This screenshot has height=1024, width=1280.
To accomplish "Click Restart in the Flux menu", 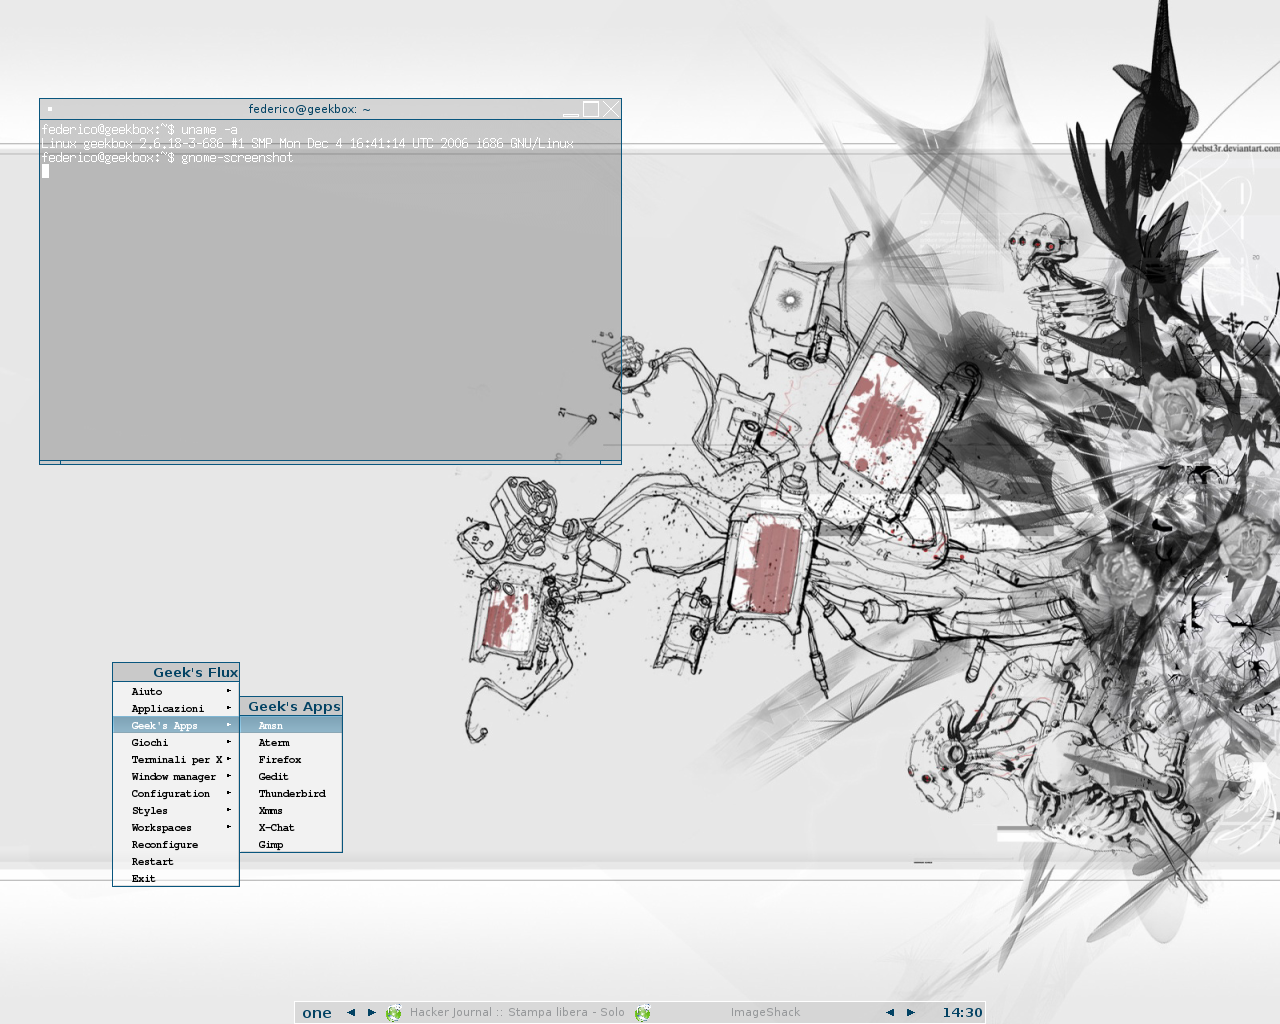I will (x=176, y=861).
